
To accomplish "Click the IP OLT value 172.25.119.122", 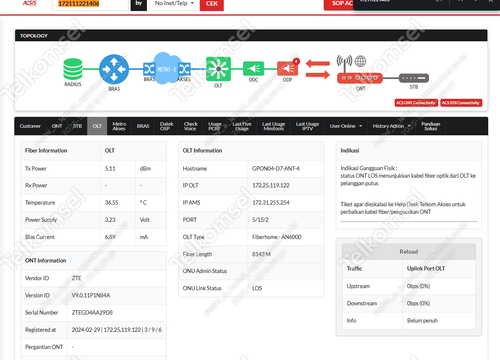I will (271, 185).
